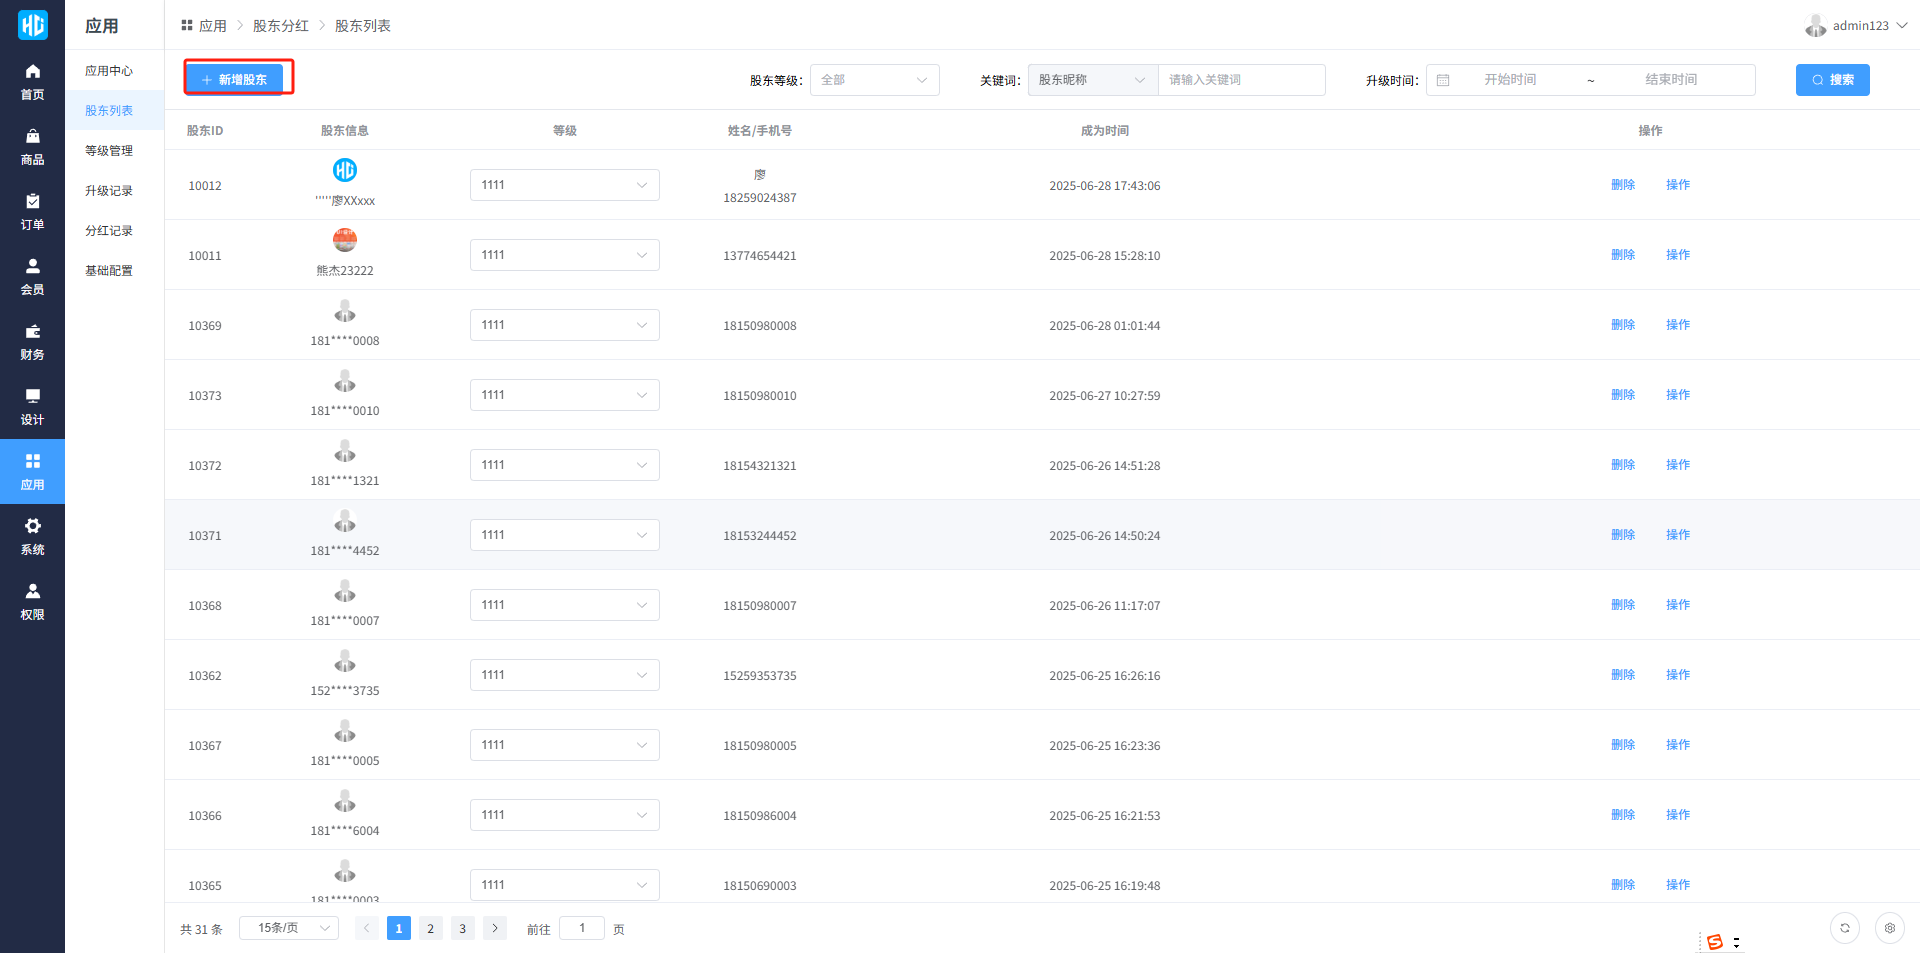Open the 系统 gear icon
The image size is (1920, 953).
click(32, 527)
